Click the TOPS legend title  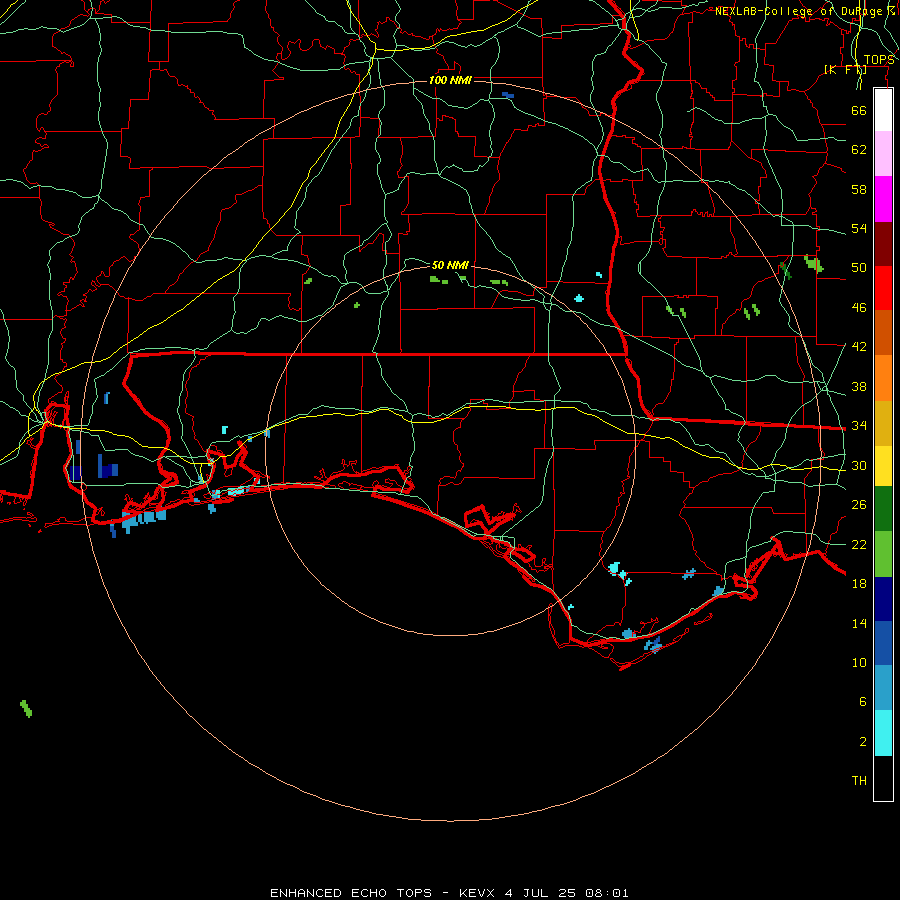tap(879, 60)
